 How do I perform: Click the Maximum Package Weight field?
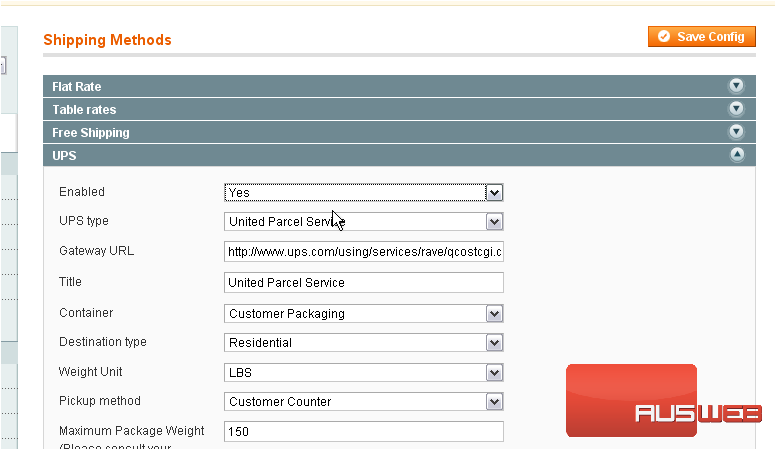point(363,432)
